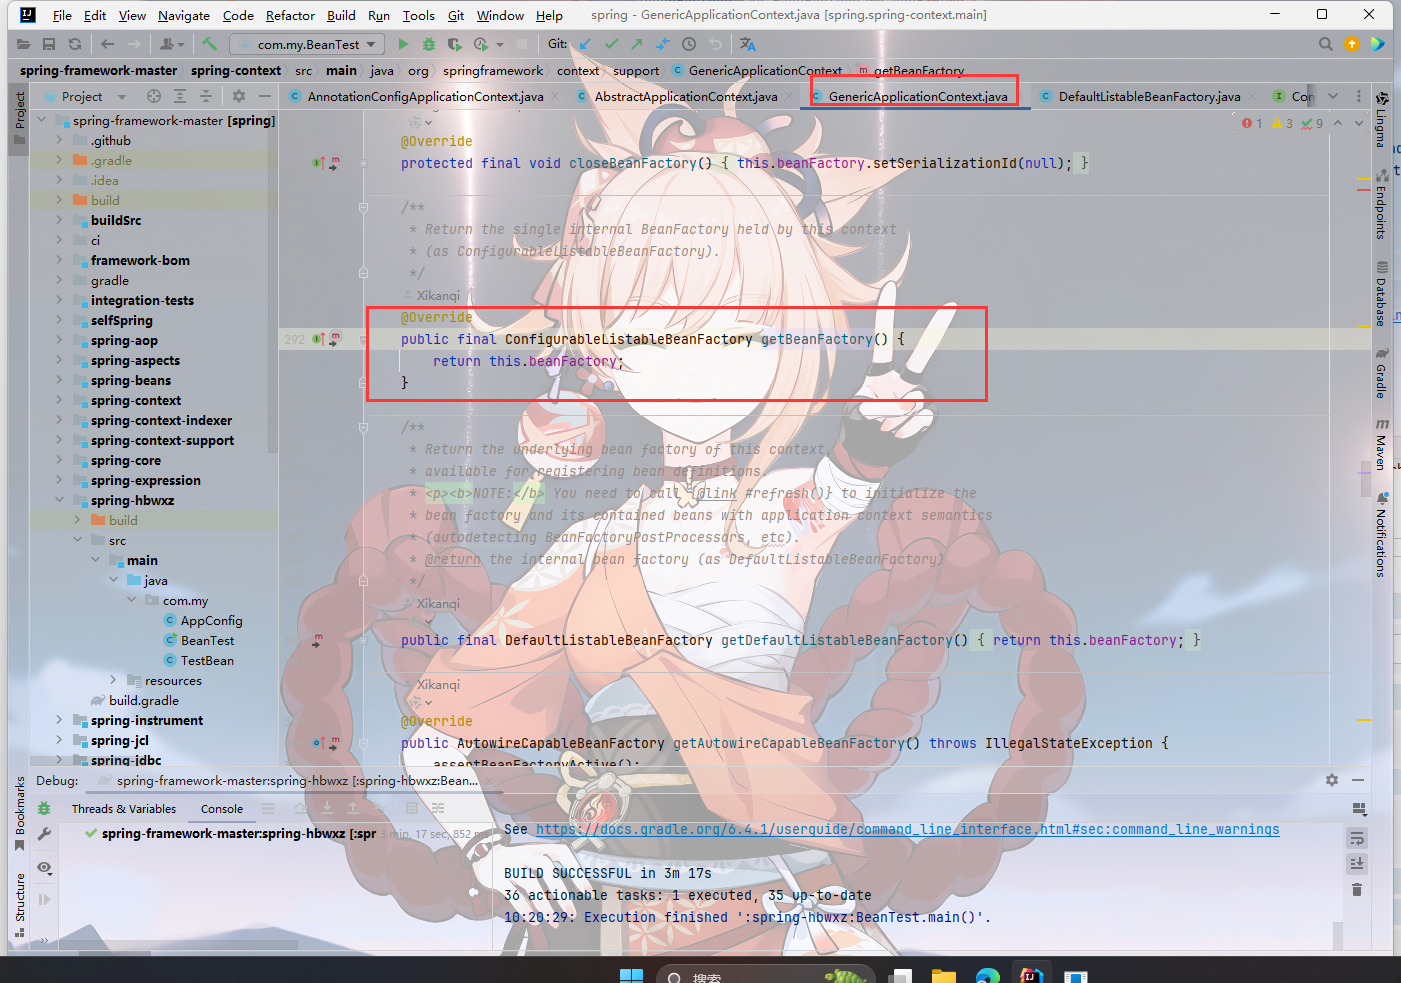Expand the resources folder node
The width and height of the screenshot is (1401, 983).
pos(113,680)
